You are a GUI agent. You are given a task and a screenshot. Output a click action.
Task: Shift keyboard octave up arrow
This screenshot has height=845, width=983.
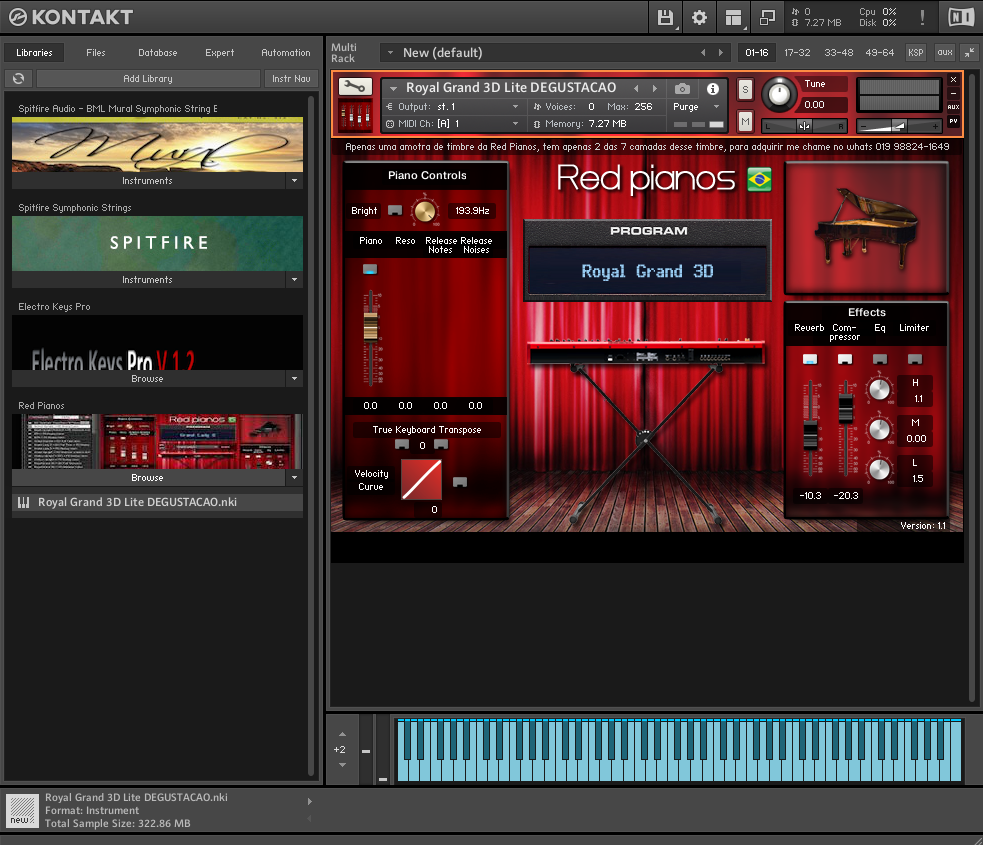pos(342,734)
